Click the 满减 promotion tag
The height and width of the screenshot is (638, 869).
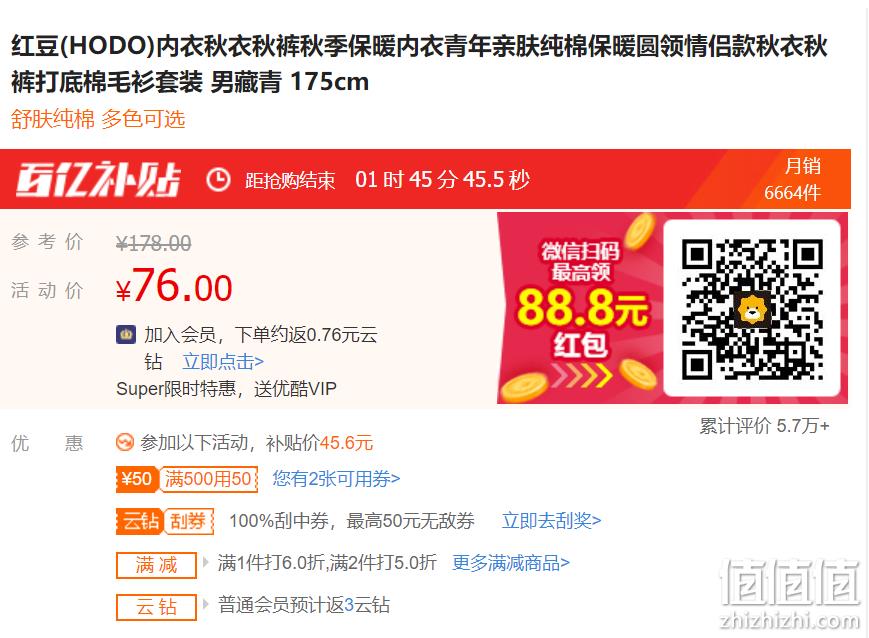pos(156,565)
